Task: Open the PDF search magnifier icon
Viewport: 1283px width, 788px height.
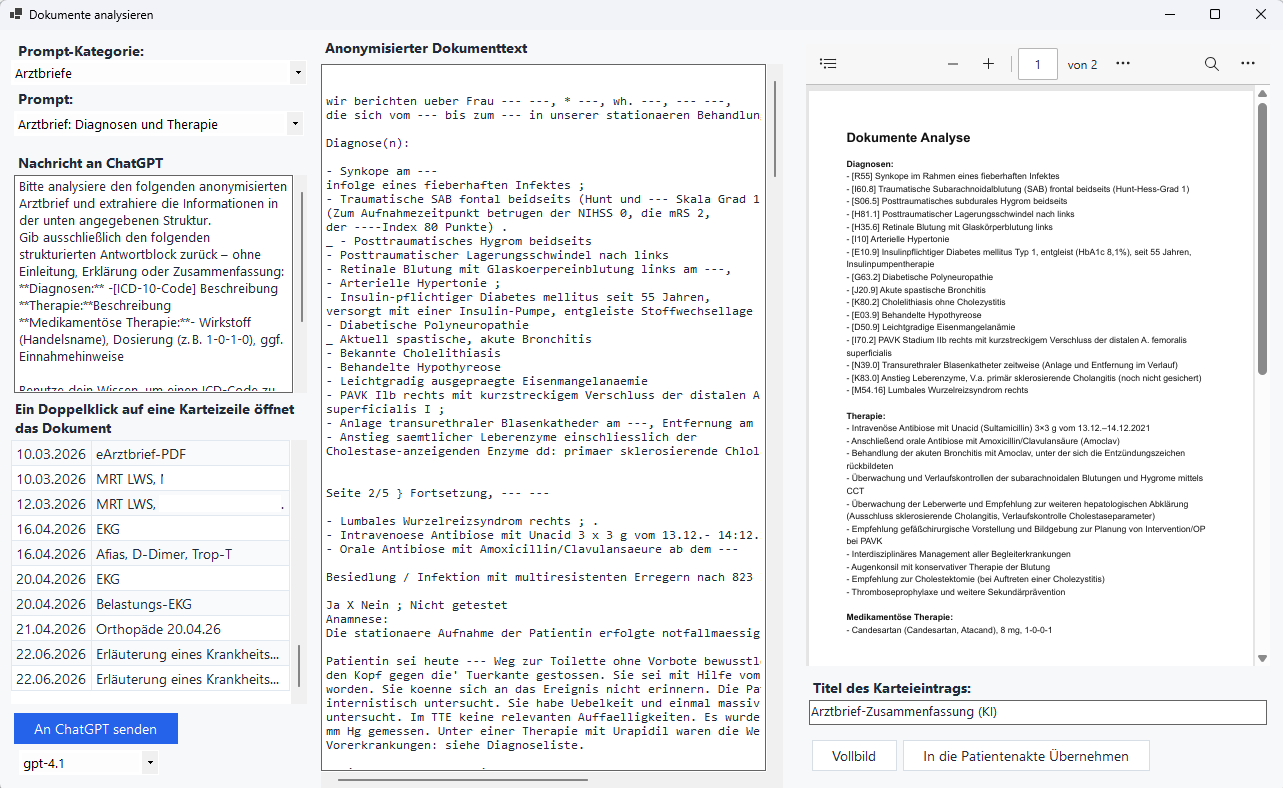Action: 1211,64
